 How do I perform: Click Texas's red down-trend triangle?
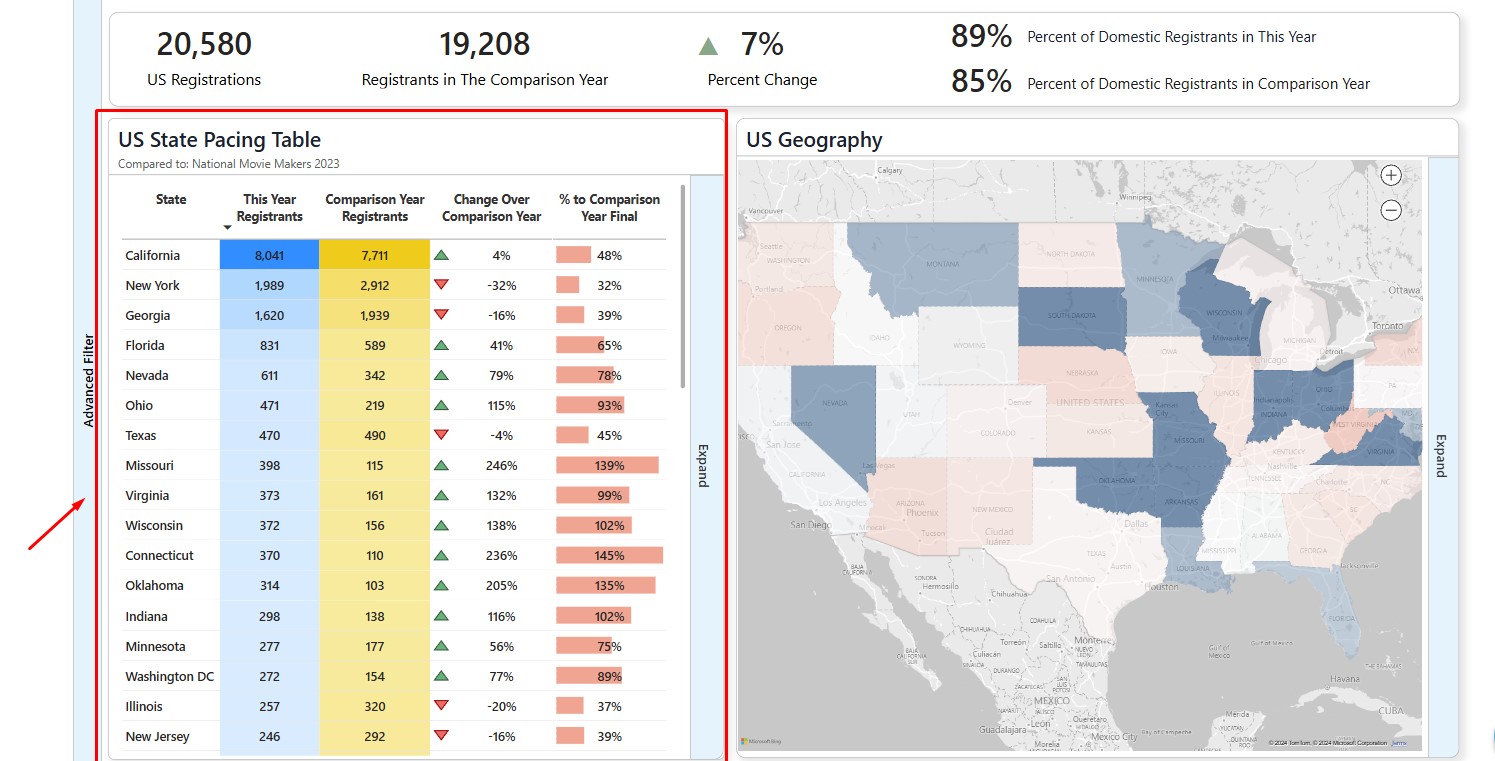441,435
